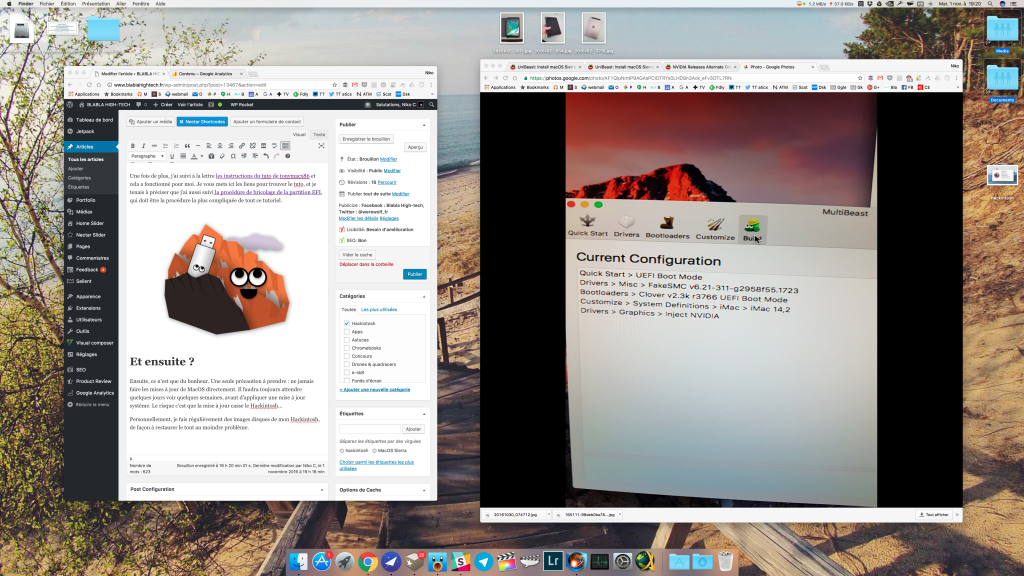
Task: Insert blockquote in WordPress editor
Action: tap(187, 146)
